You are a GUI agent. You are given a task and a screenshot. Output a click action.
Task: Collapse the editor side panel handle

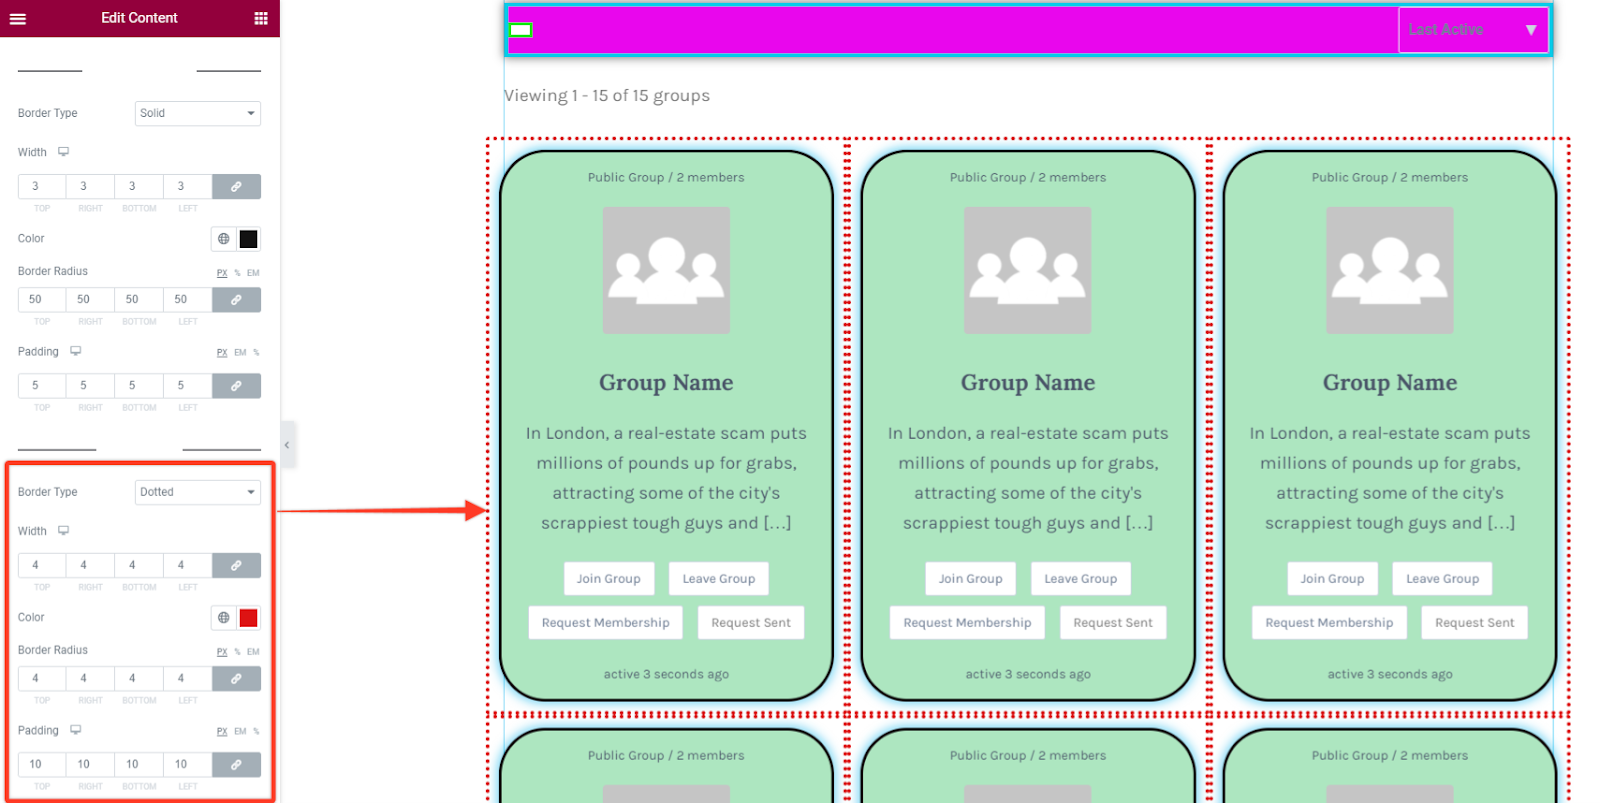coord(287,445)
